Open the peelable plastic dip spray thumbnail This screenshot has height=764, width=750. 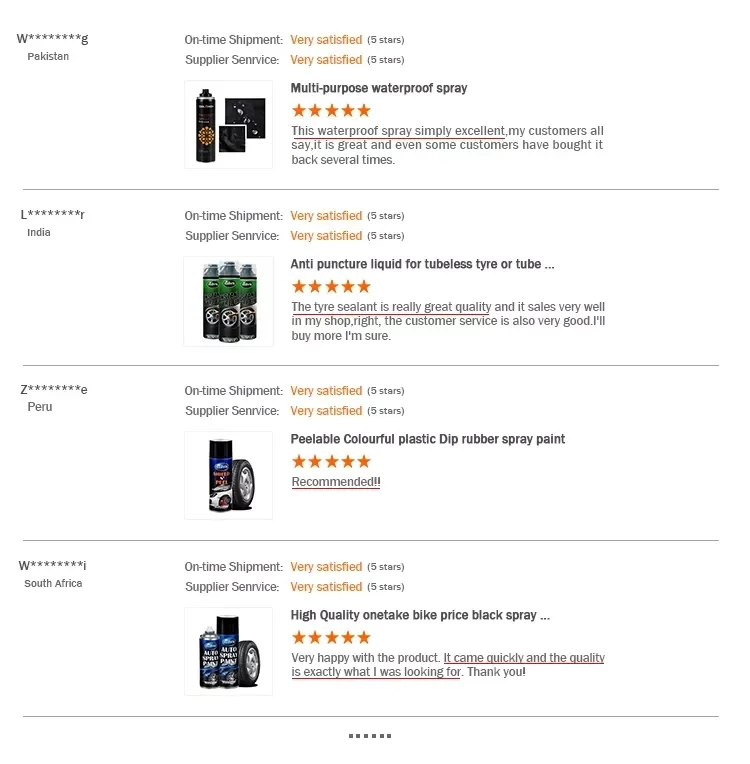tap(228, 475)
